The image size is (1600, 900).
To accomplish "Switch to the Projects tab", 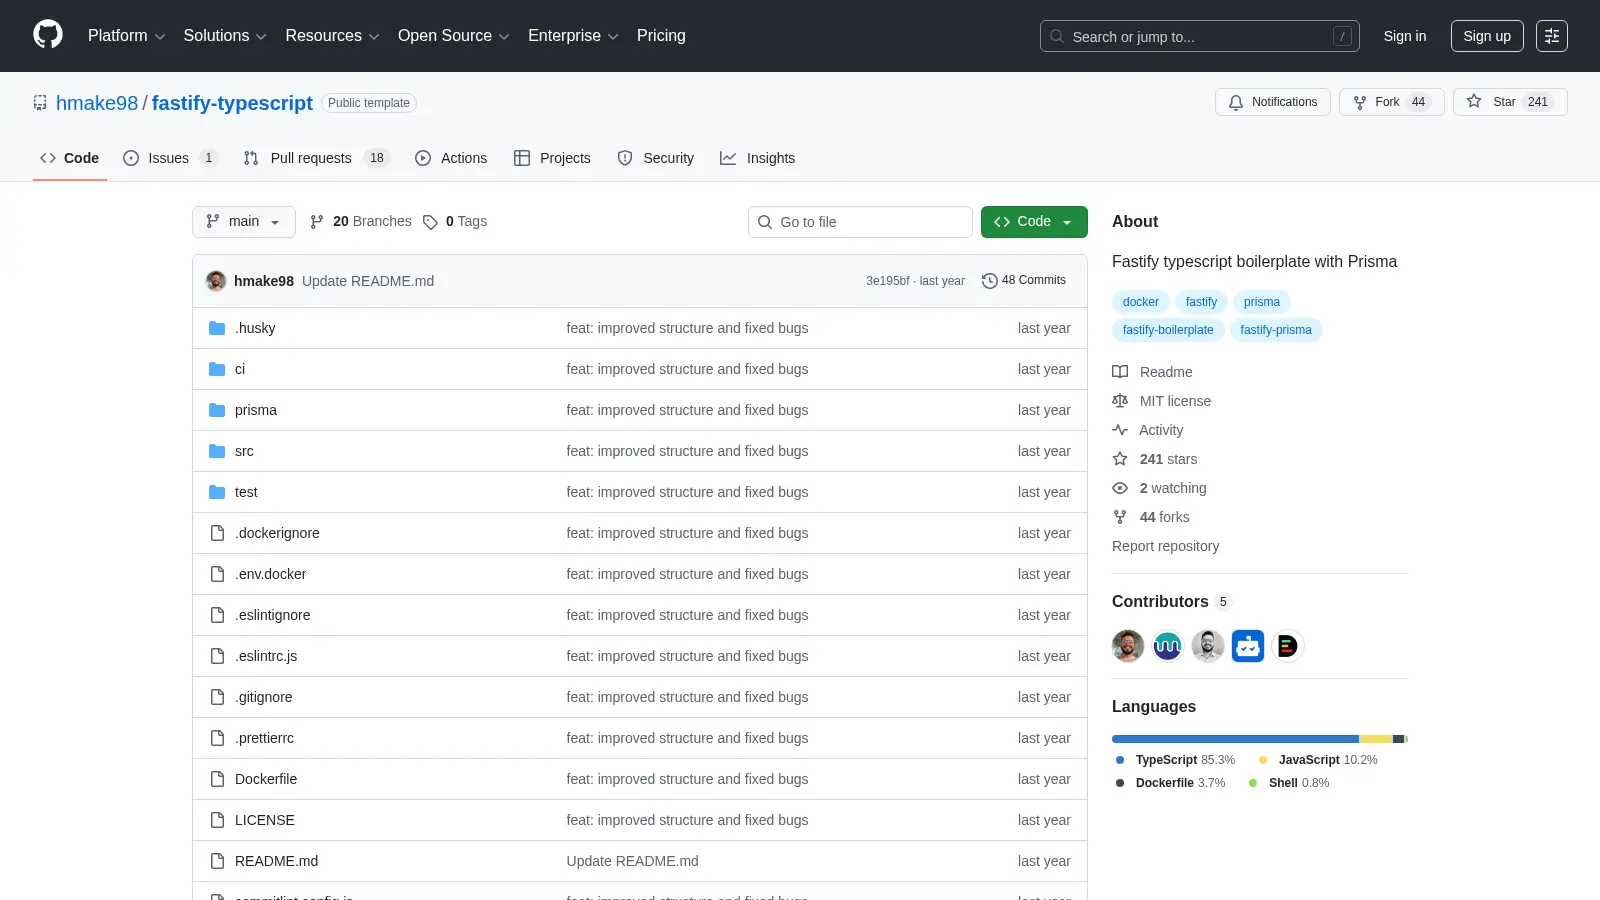I will (x=552, y=158).
